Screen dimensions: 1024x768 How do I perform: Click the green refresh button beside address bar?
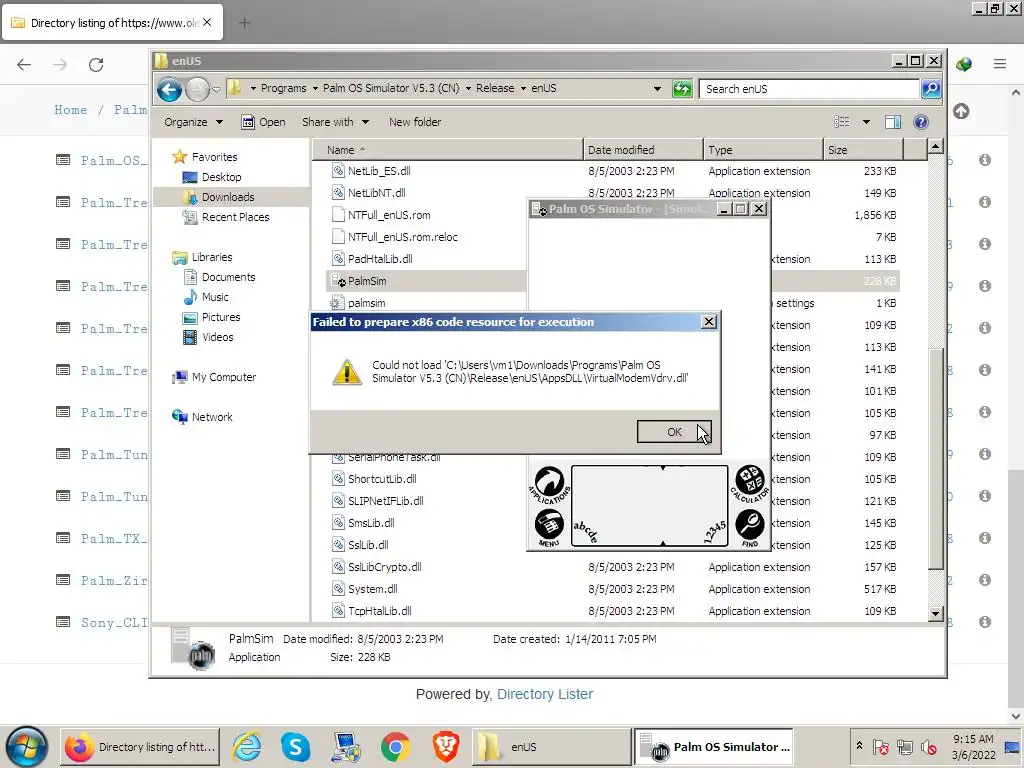[682, 89]
